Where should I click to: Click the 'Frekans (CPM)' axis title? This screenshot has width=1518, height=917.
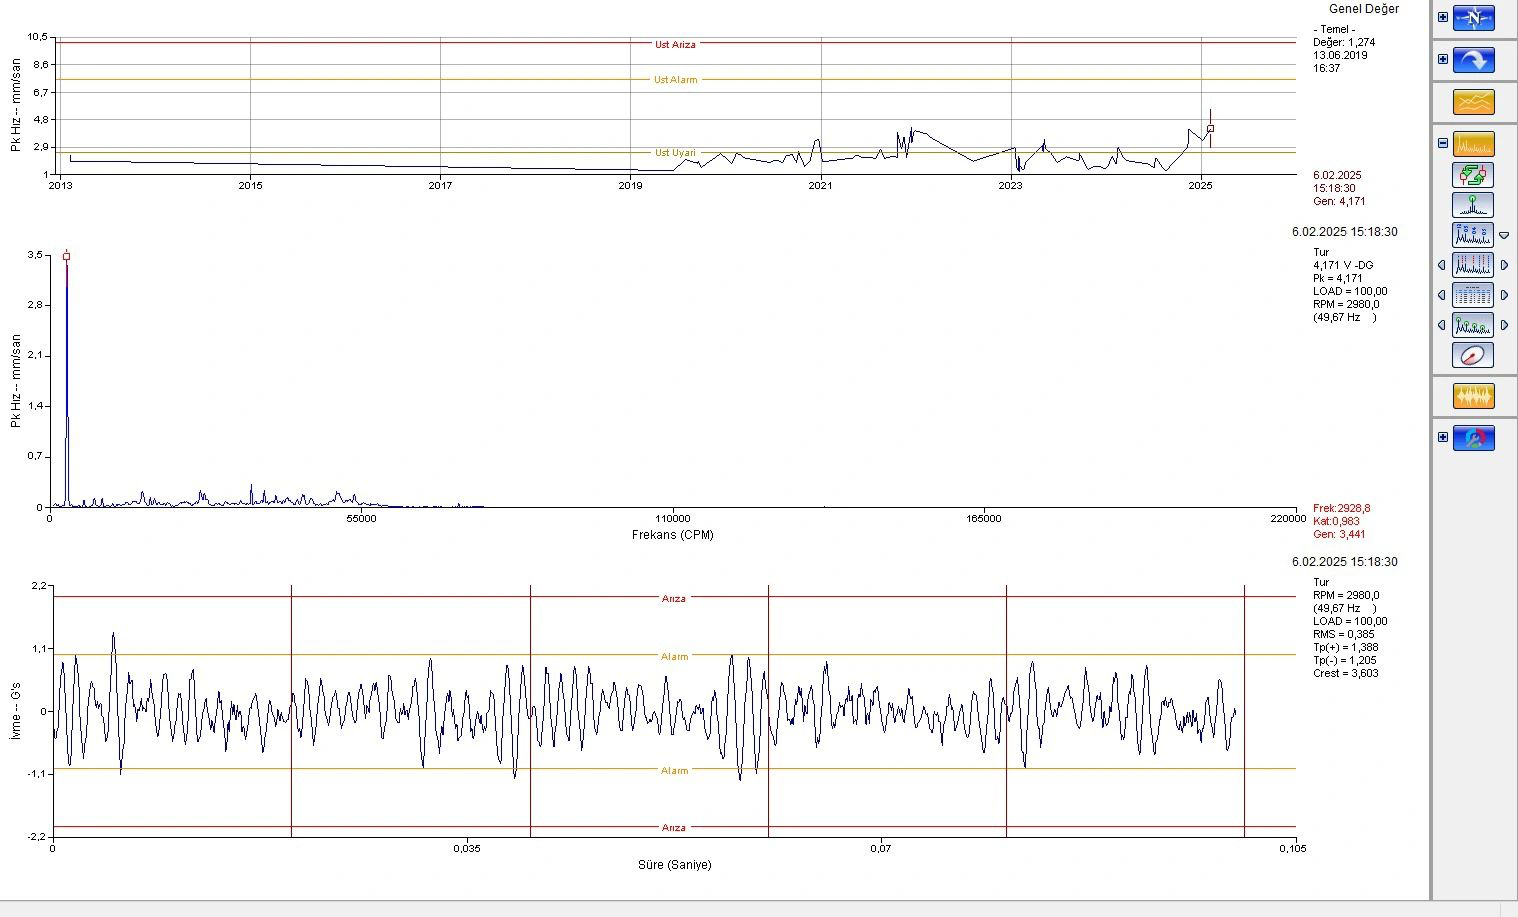tap(673, 535)
